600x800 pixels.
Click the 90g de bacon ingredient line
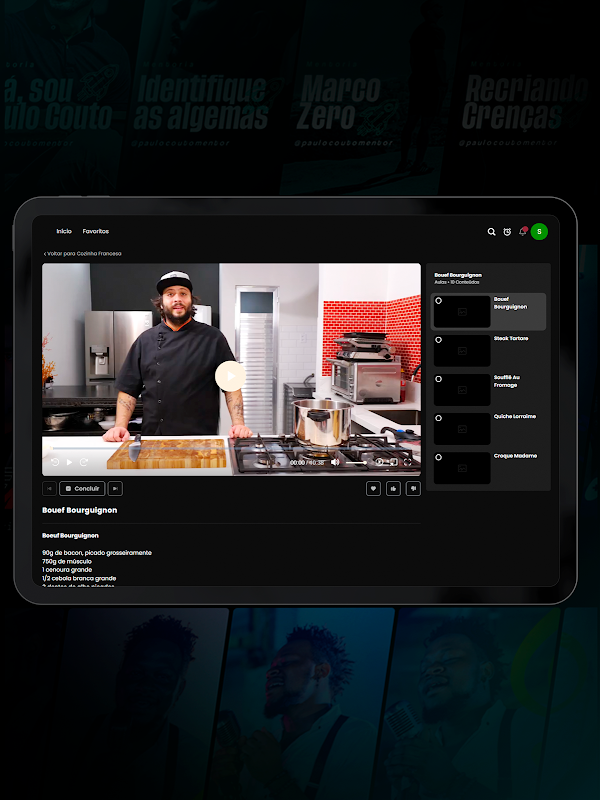(97, 553)
